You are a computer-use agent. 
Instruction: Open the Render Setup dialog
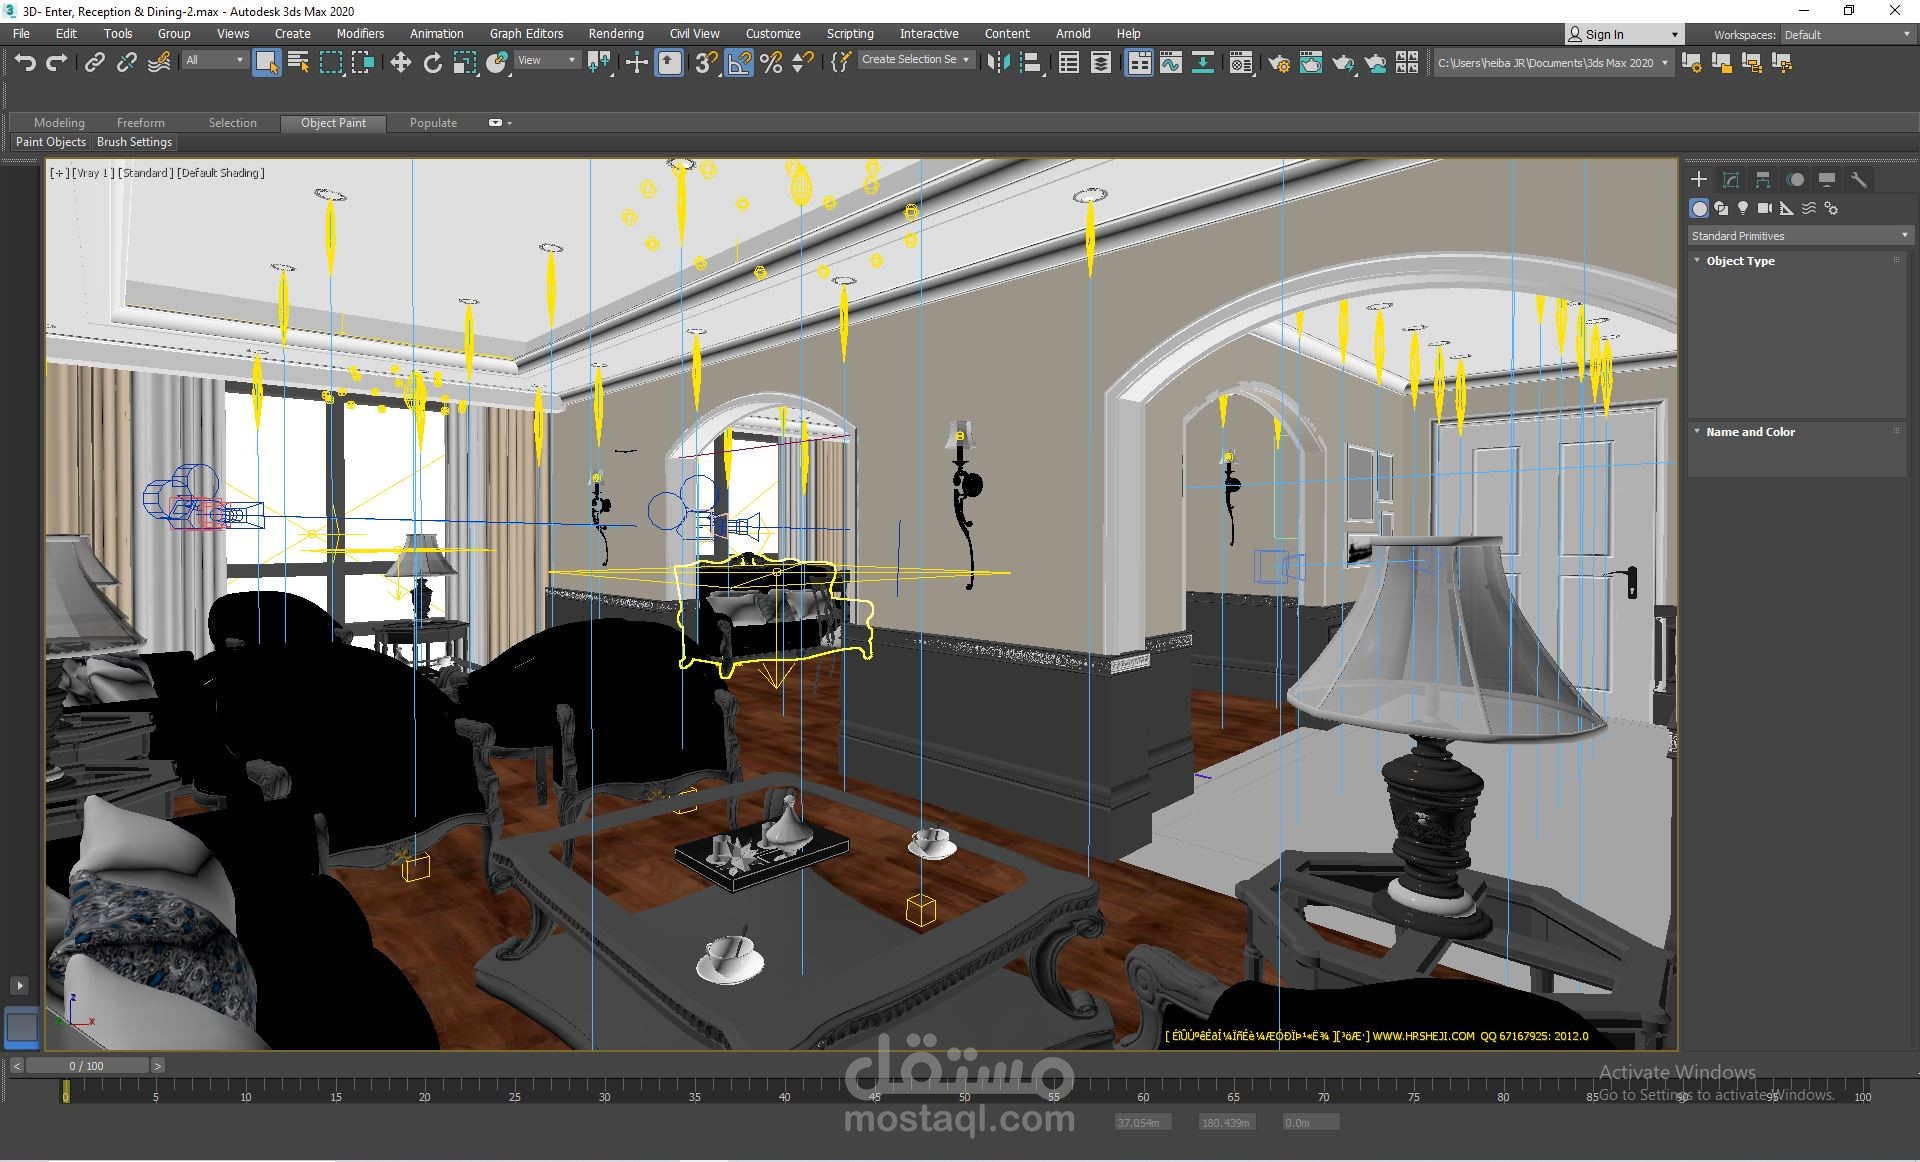[x=1278, y=63]
